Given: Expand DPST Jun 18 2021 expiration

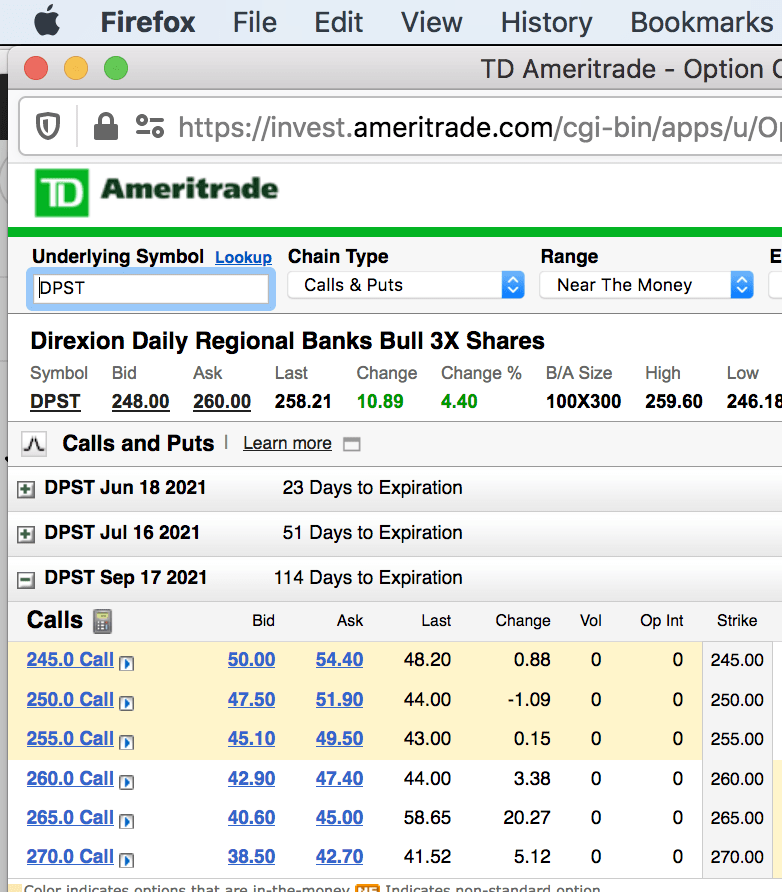Looking at the screenshot, I should click(x=26, y=489).
